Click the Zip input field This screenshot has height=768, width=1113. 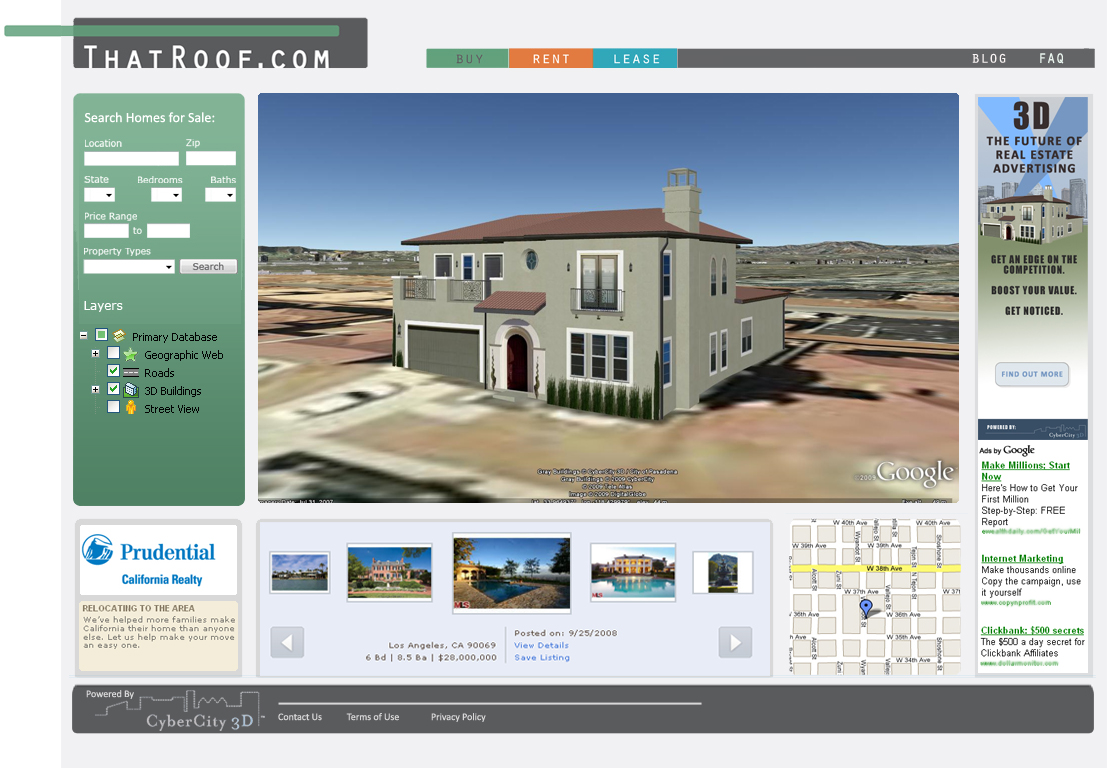click(211, 158)
